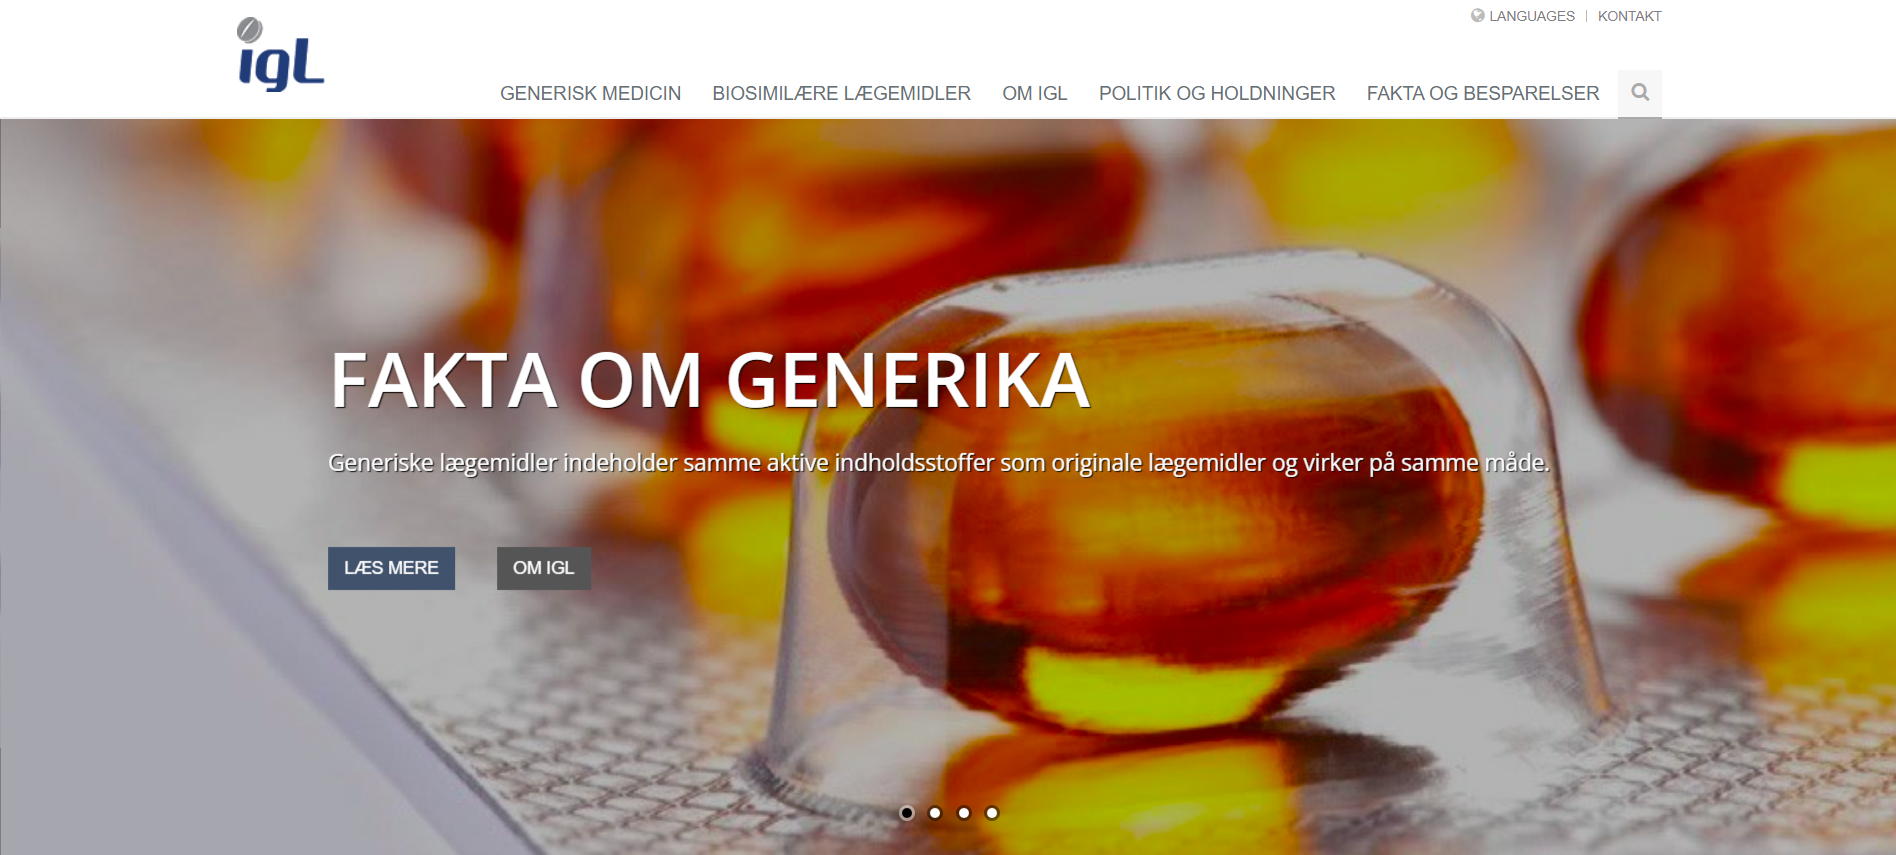Open Om IGL in the navigation bar
This screenshot has width=1896, height=855.
coord(1034,93)
